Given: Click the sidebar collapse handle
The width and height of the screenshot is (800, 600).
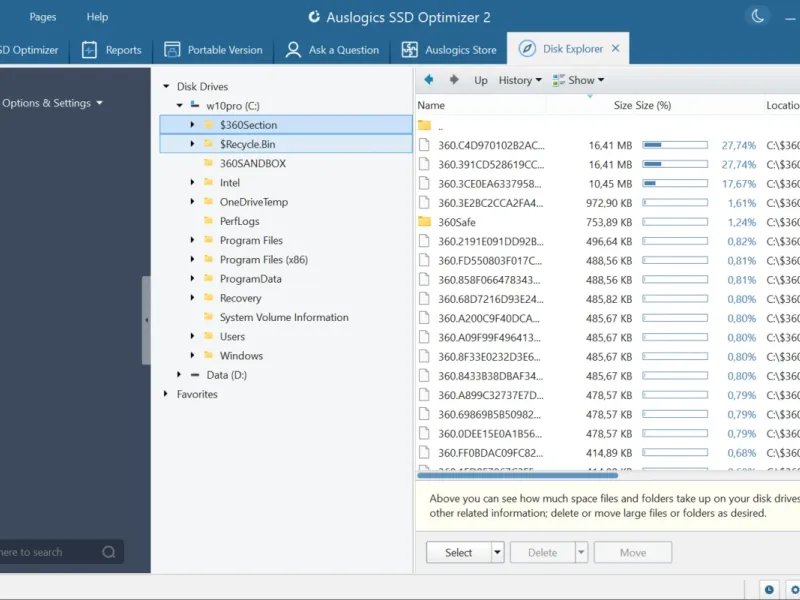Looking at the screenshot, I should tap(146, 320).
